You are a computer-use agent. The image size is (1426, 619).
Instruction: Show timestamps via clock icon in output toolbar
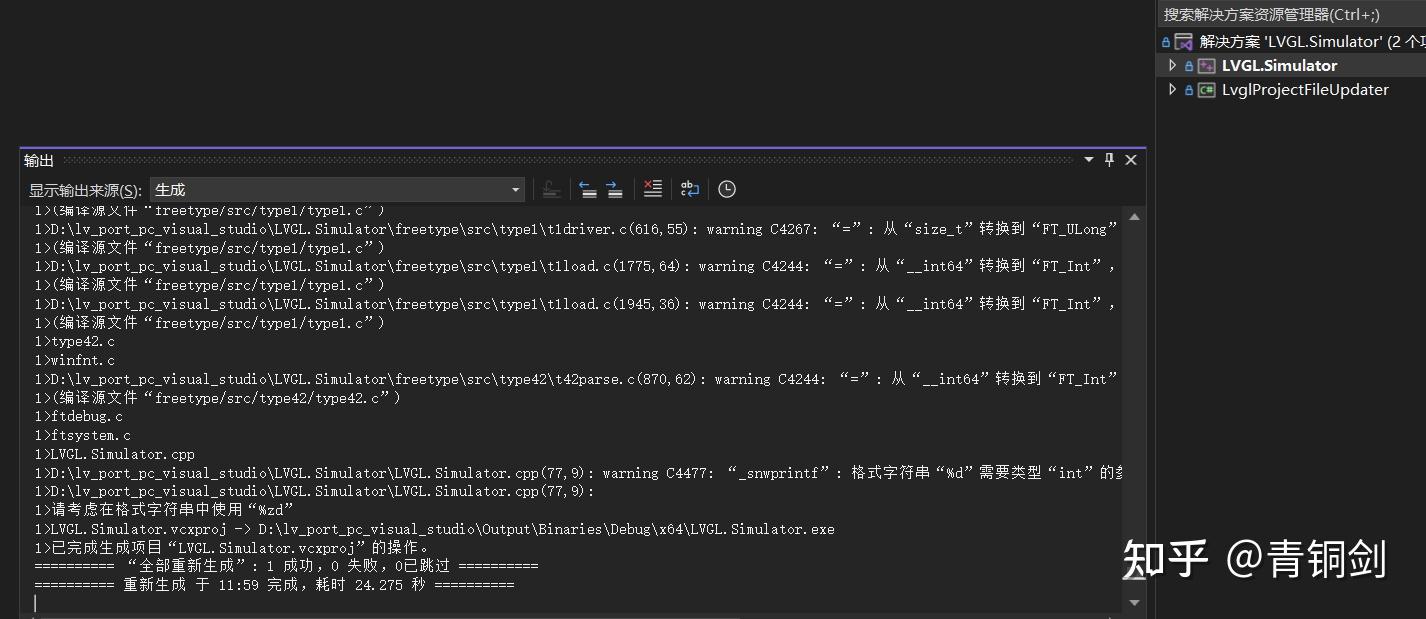(727, 189)
